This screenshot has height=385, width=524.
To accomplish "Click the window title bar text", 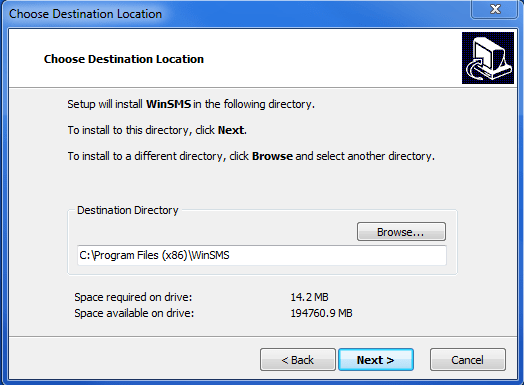I will pos(86,14).
